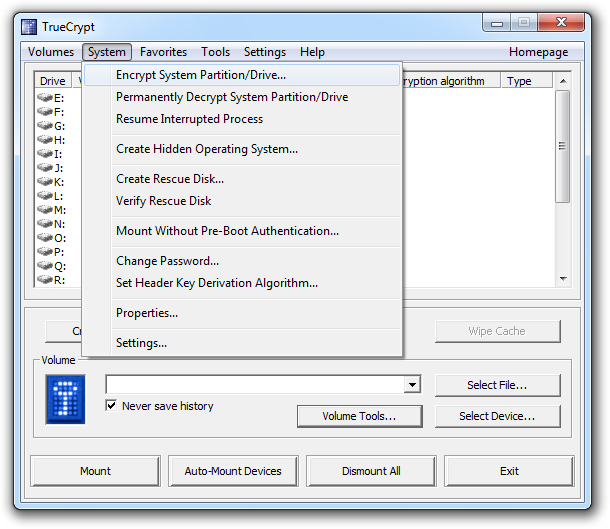Click the Drive column header
The image size is (610, 529).
53,81
